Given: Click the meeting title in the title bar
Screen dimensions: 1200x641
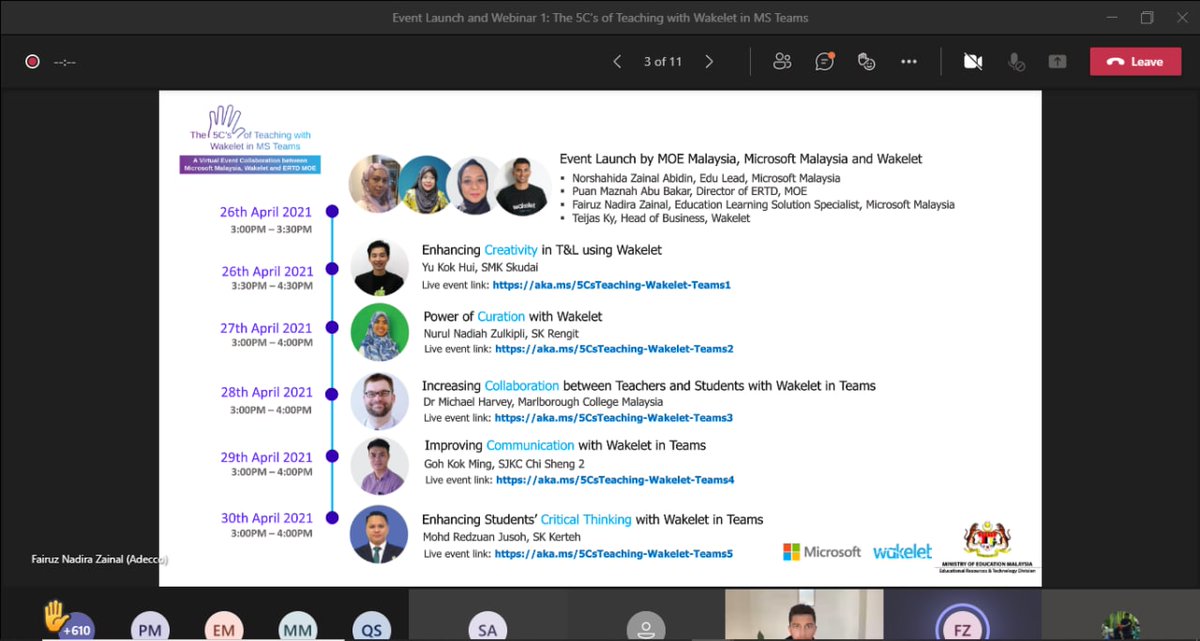Looking at the screenshot, I should [x=600, y=18].
